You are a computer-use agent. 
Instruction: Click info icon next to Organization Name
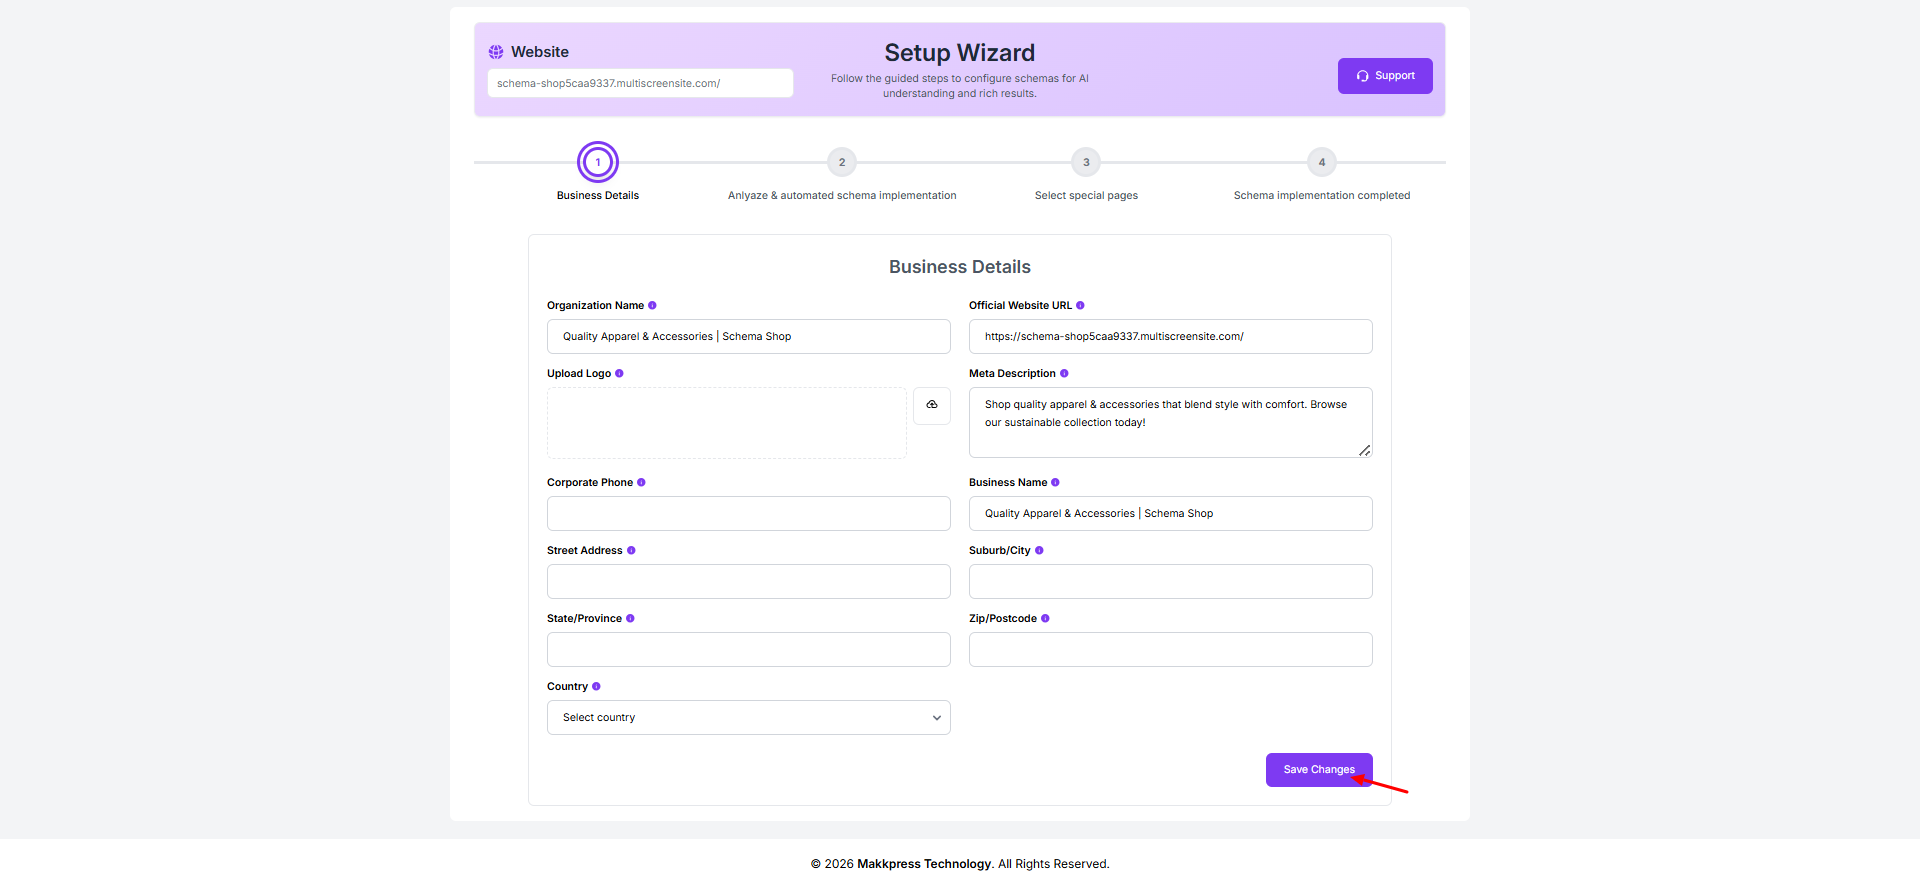[652, 306]
